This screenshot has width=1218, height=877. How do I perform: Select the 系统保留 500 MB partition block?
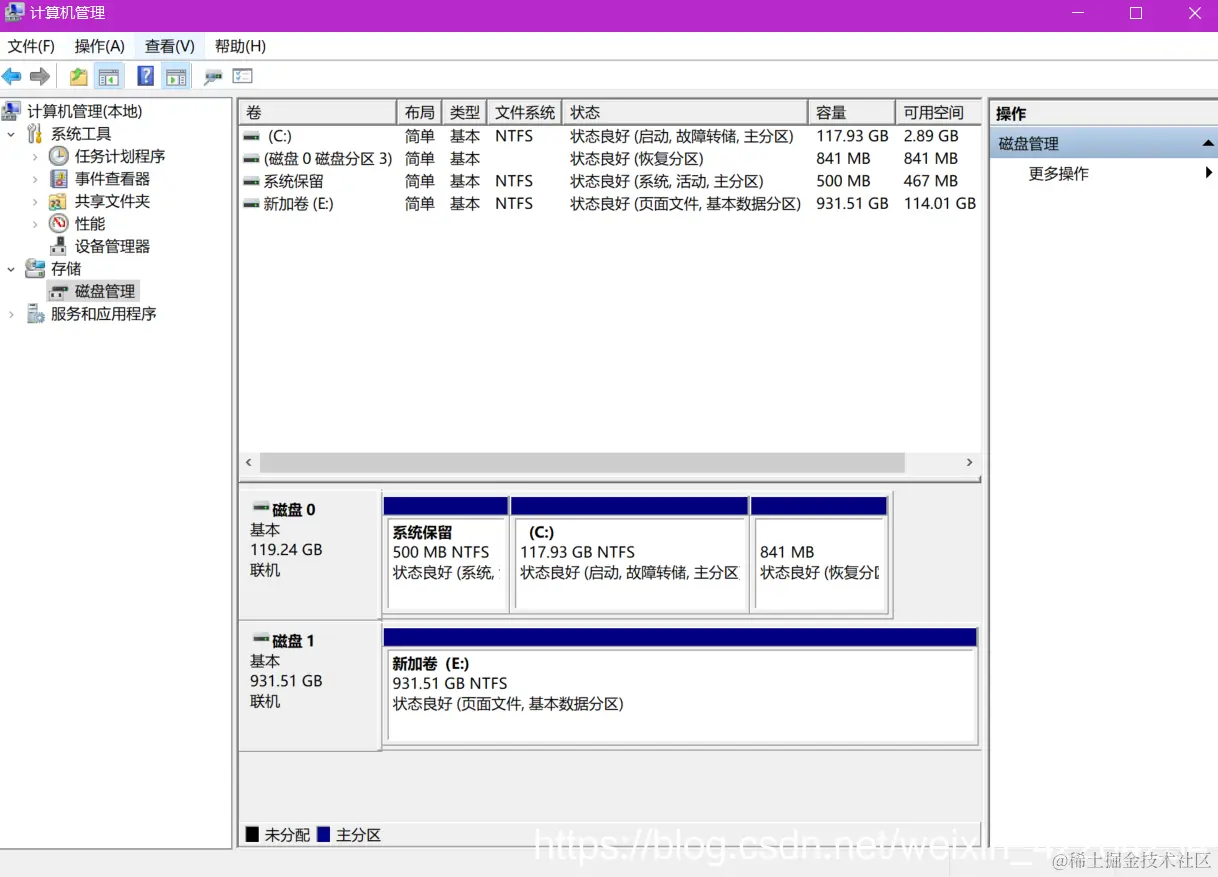[446, 555]
